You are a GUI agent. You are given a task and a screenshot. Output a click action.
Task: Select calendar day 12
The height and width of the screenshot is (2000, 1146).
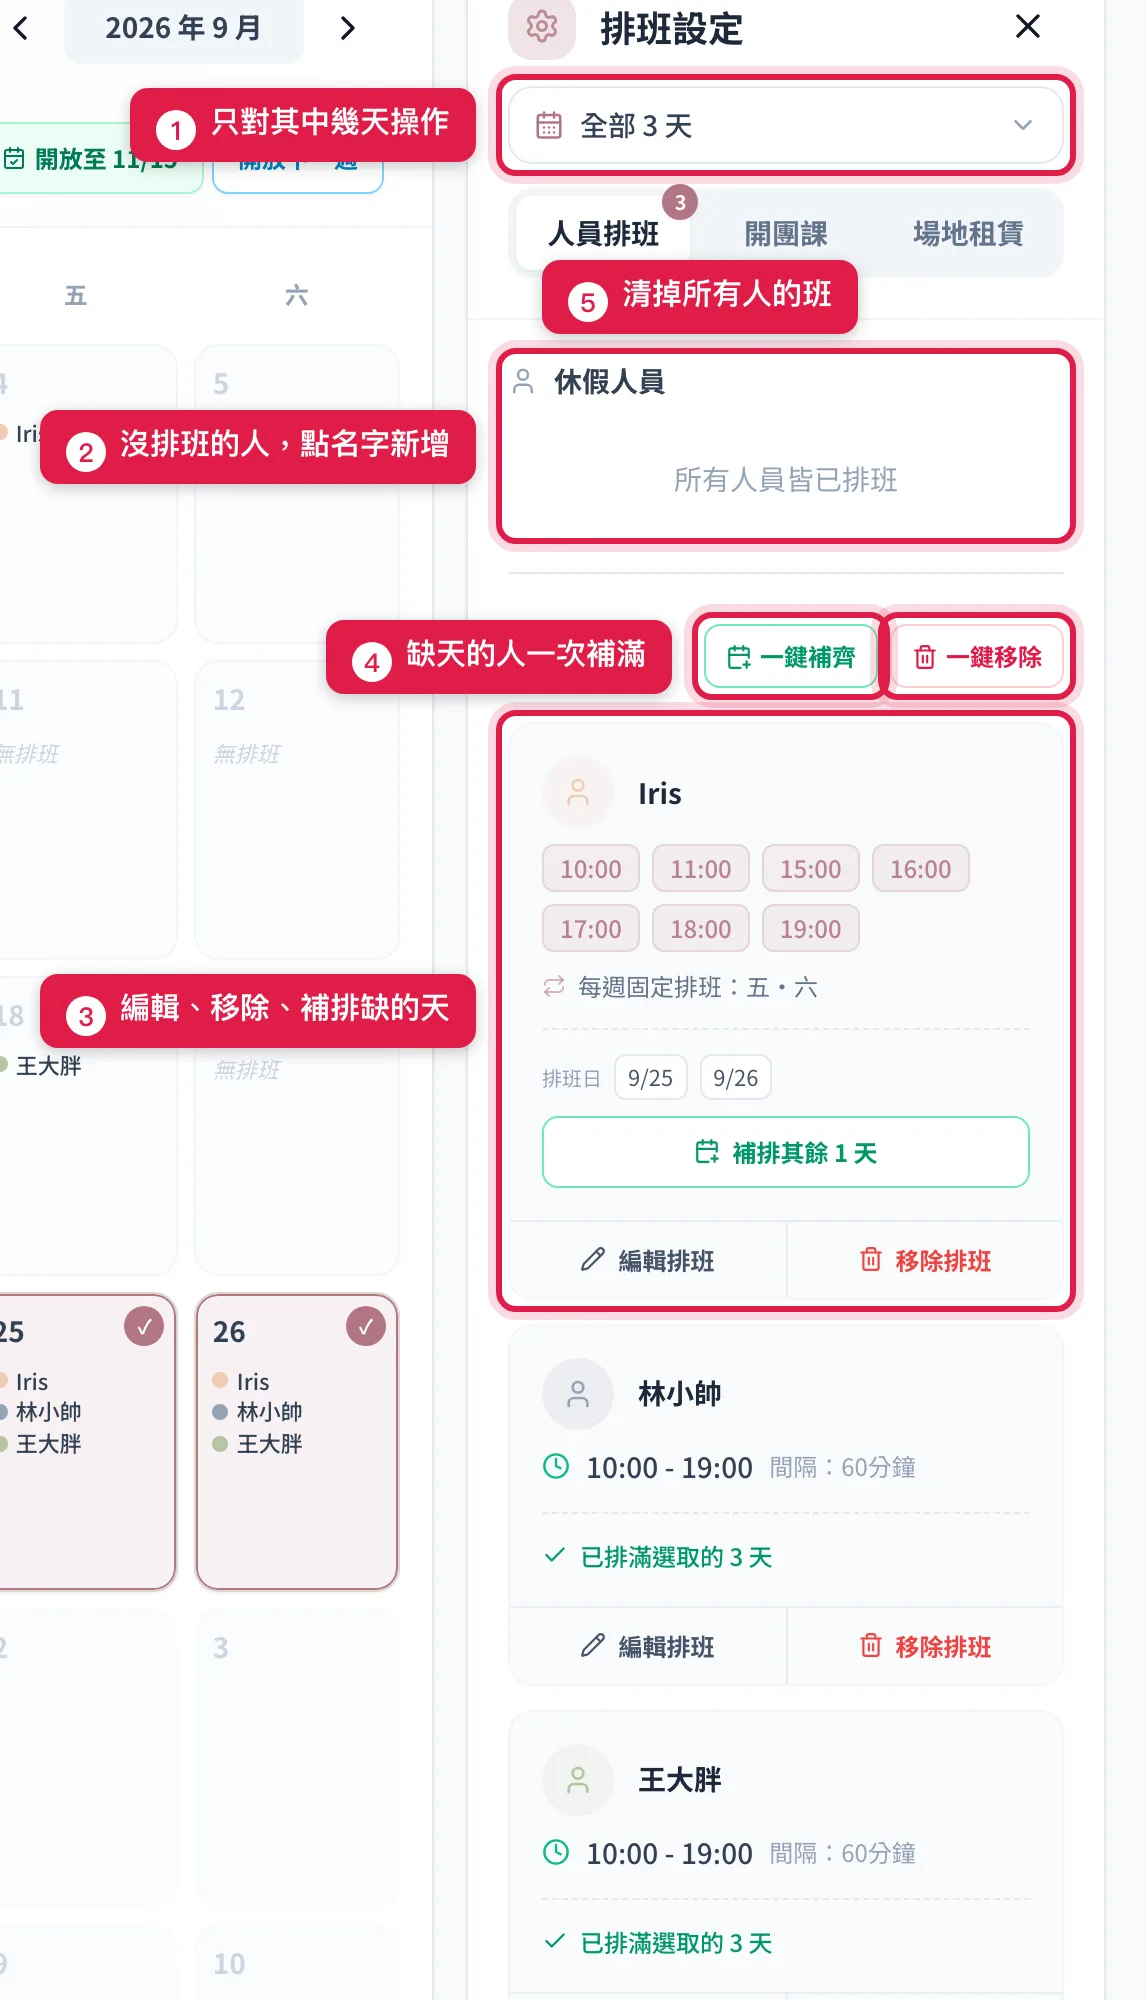point(297,810)
